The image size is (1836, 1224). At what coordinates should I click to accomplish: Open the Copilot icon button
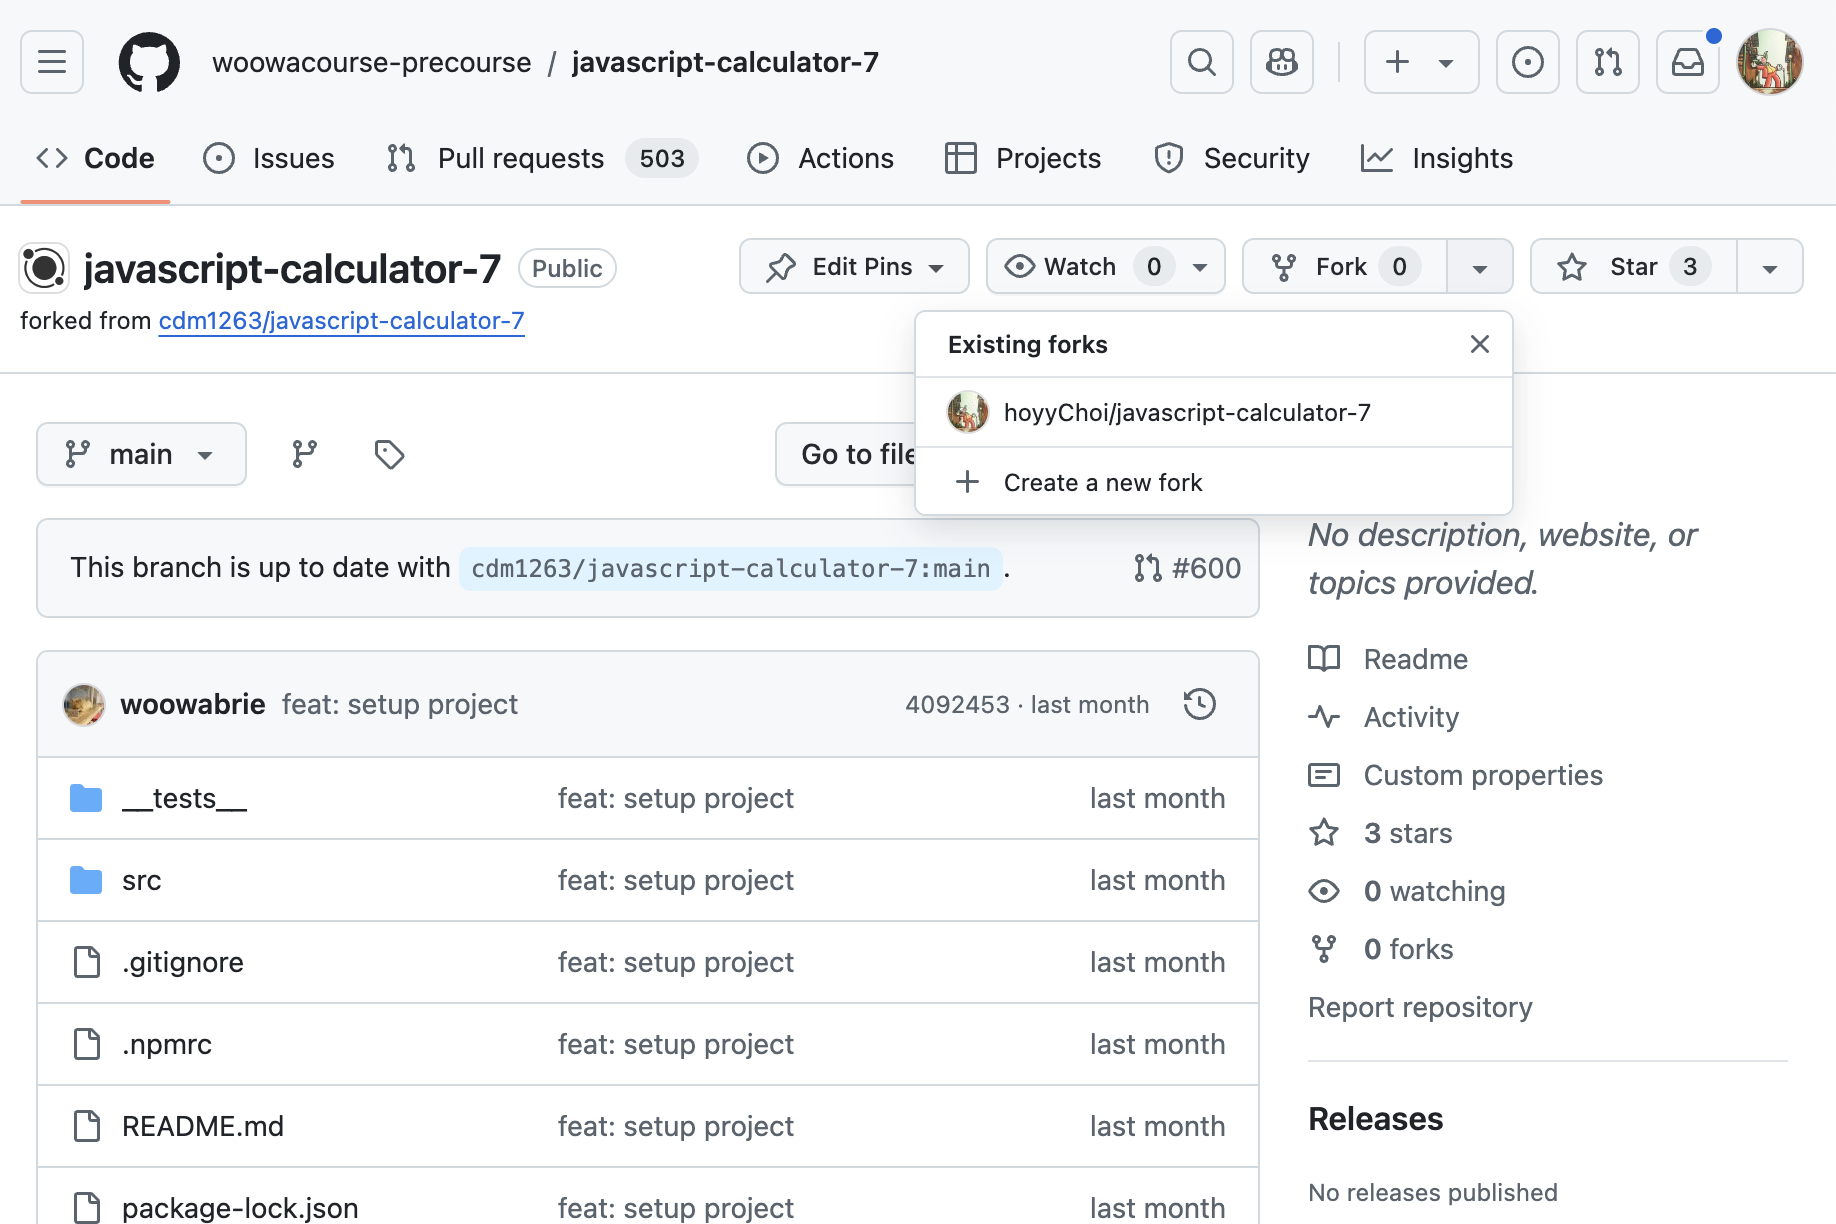pos(1282,62)
